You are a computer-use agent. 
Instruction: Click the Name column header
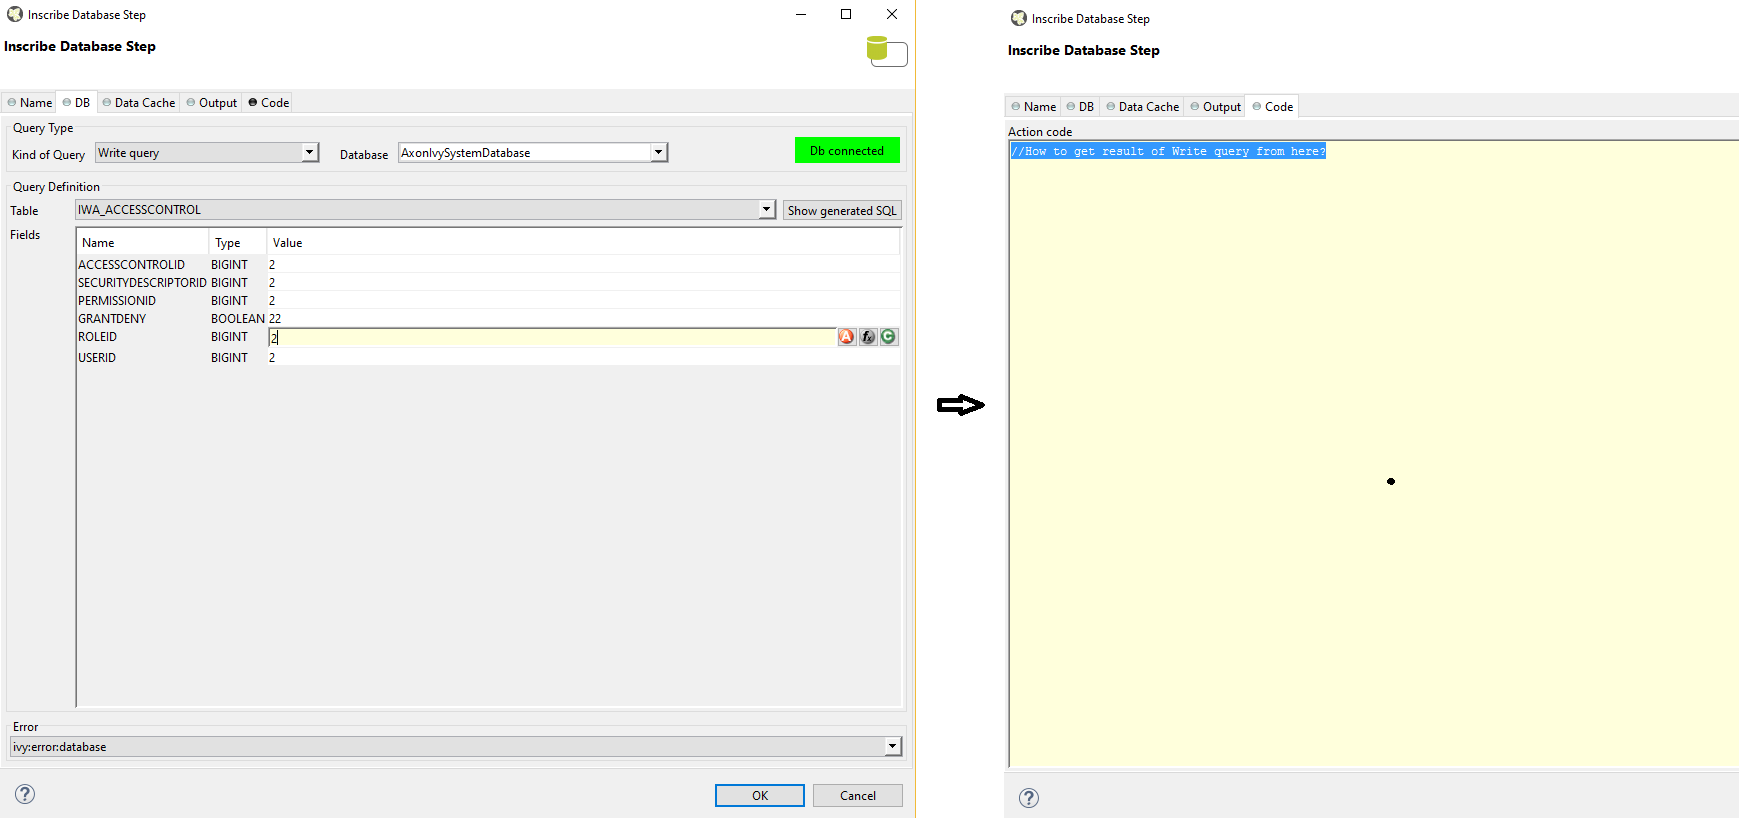(x=143, y=243)
